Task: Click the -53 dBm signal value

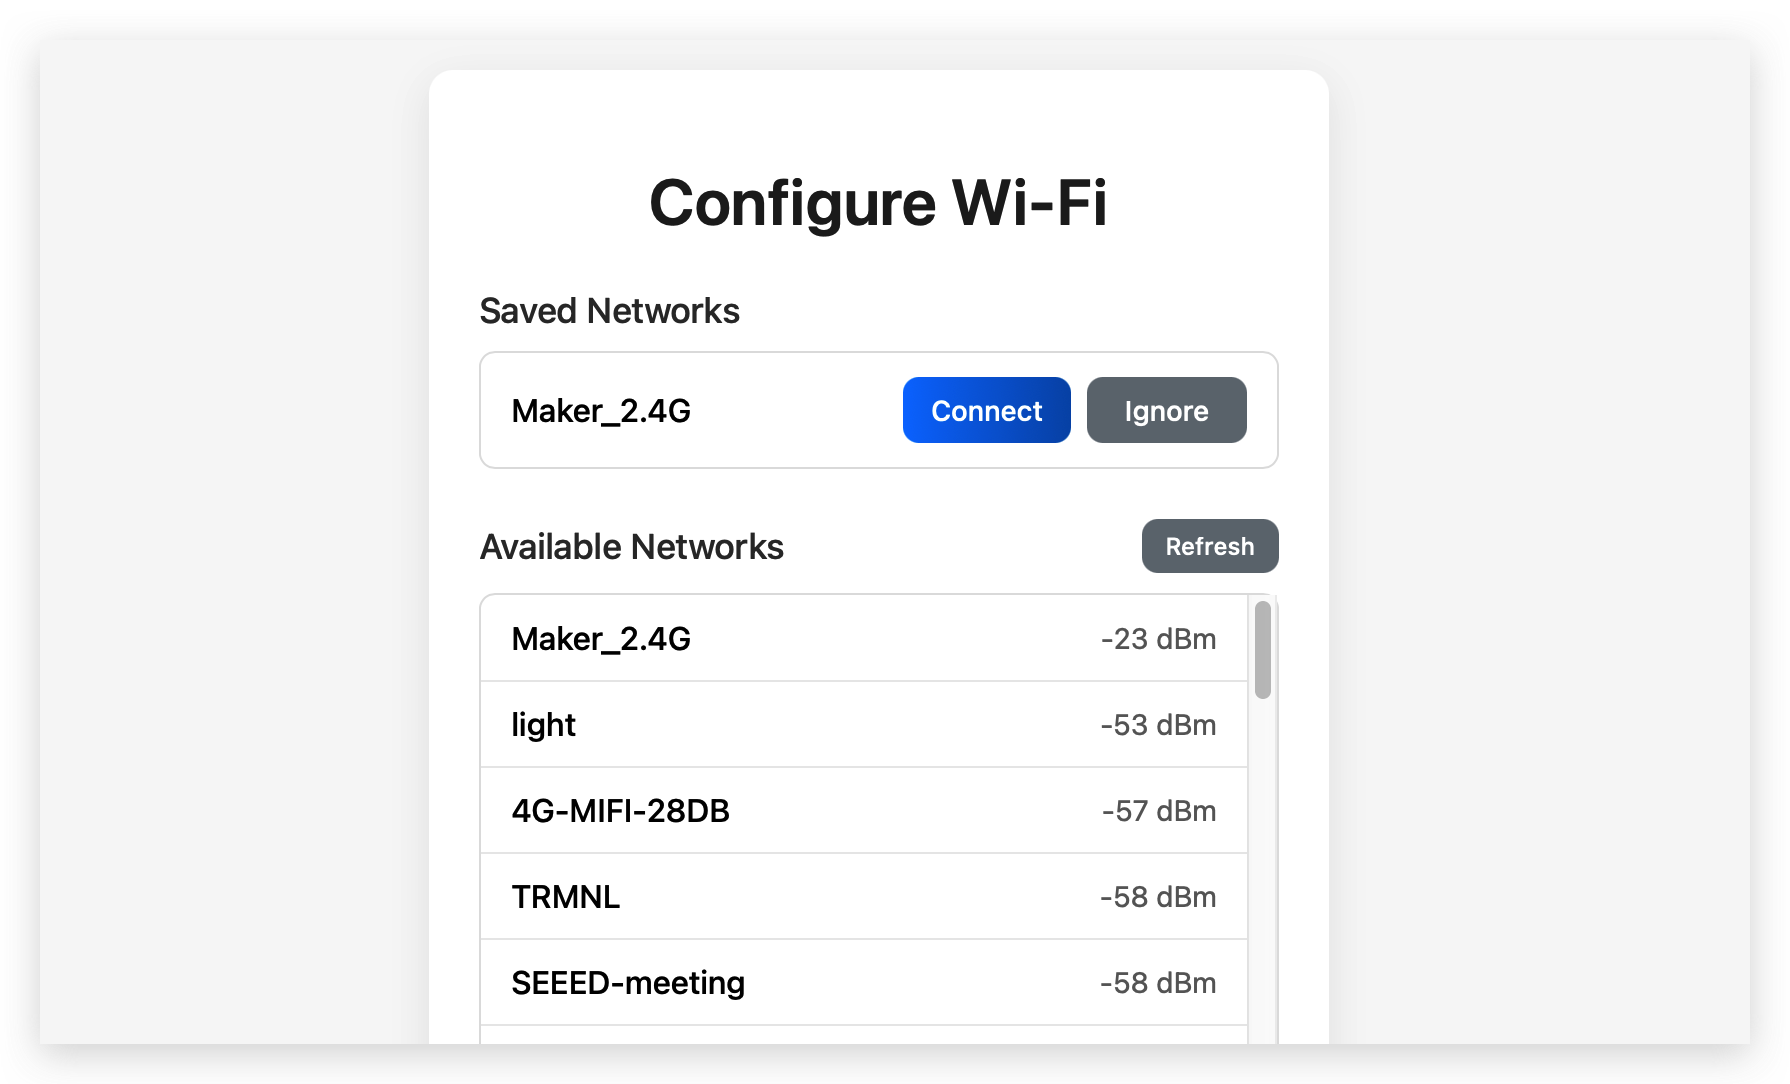Action: pyautogui.click(x=1158, y=725)
